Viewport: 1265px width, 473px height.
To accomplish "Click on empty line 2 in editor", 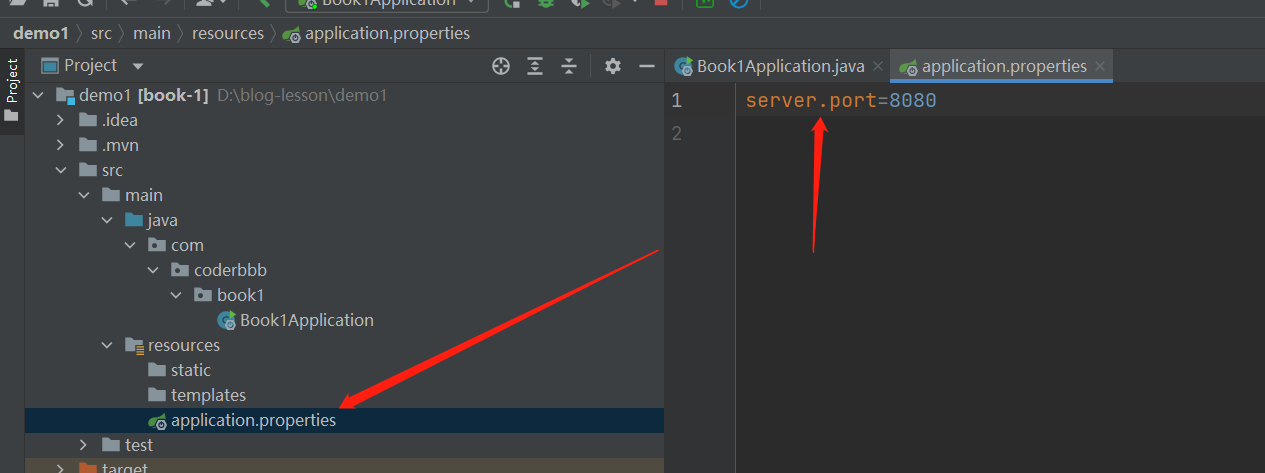I will click(x=900, y=133).
